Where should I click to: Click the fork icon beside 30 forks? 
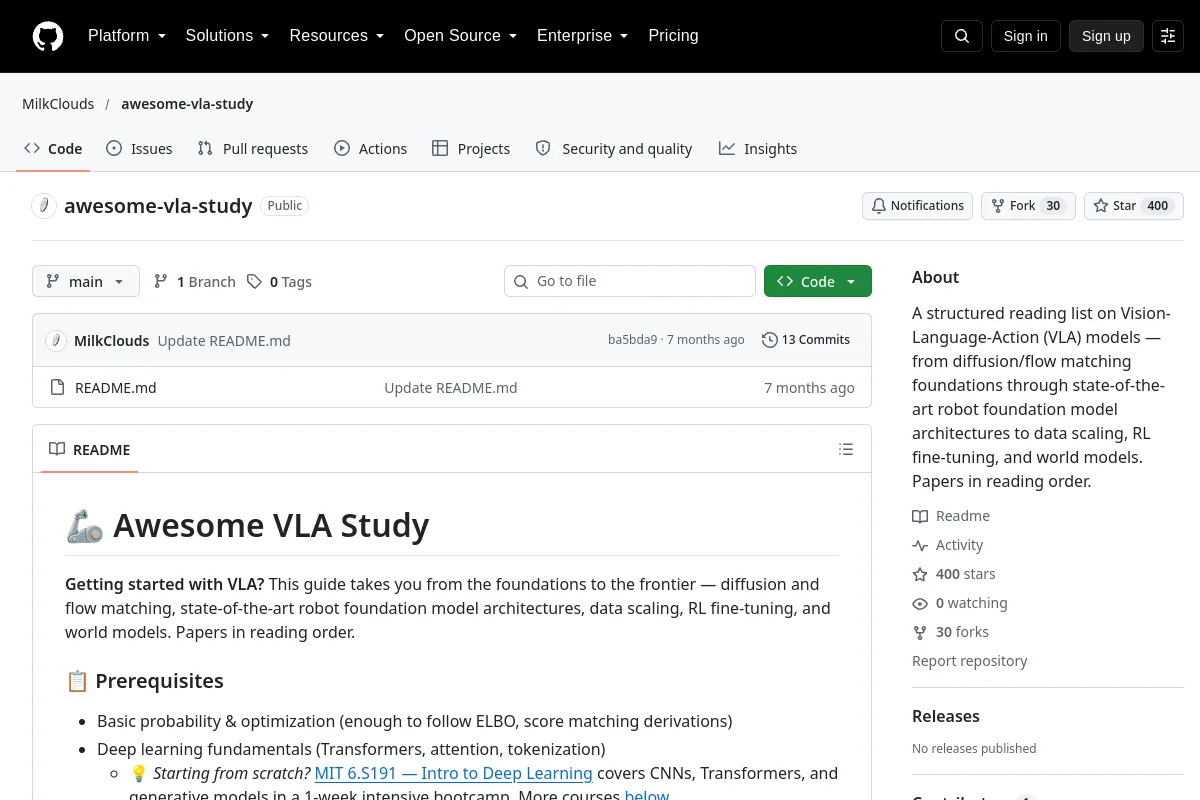[920, 632]
